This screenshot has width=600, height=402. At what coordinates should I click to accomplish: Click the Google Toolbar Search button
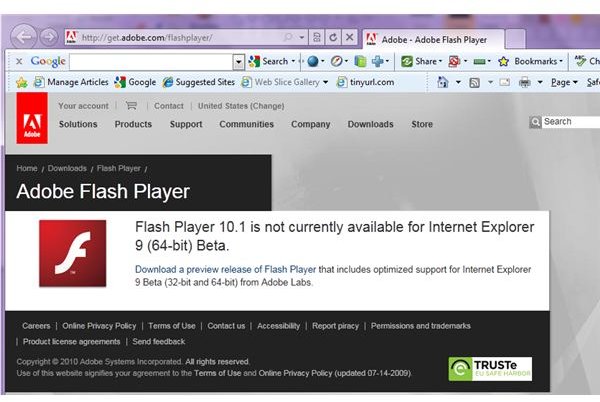pos(268,61)
